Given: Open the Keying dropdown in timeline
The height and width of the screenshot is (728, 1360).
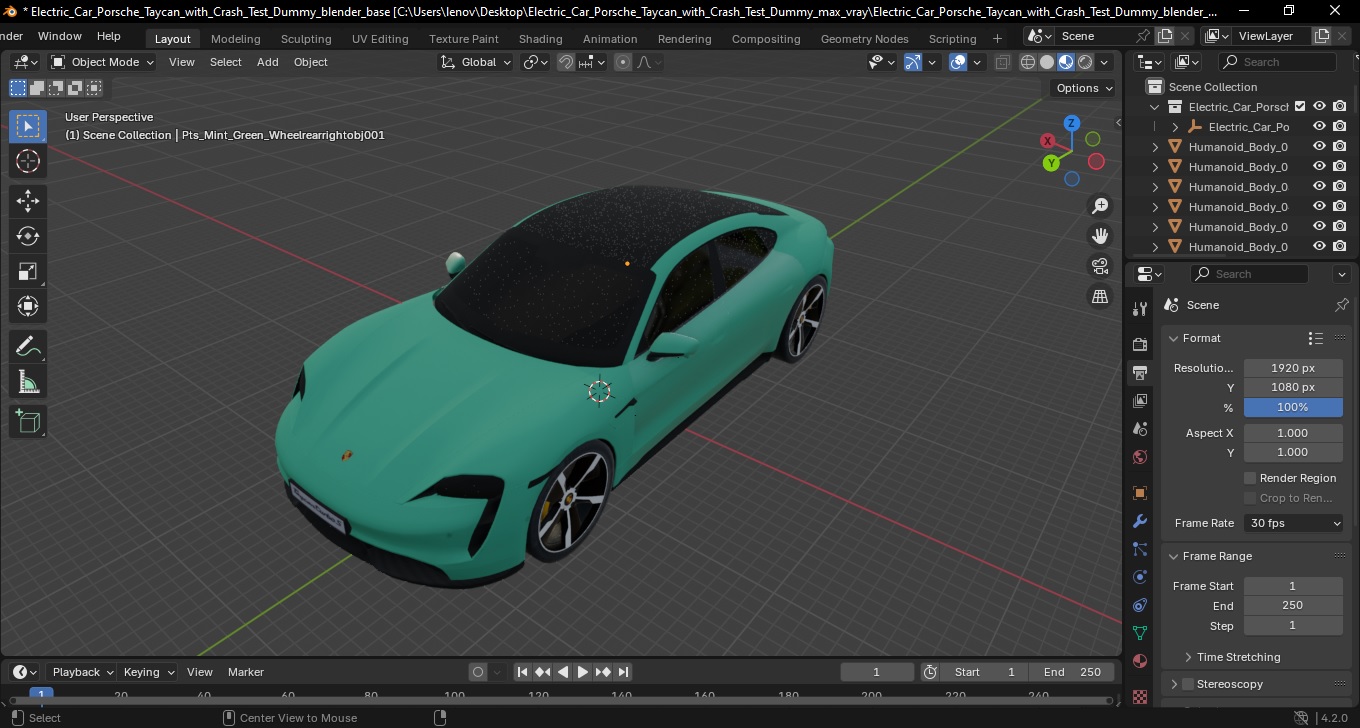Looking at the screenshot, I should tap(148, 672).
